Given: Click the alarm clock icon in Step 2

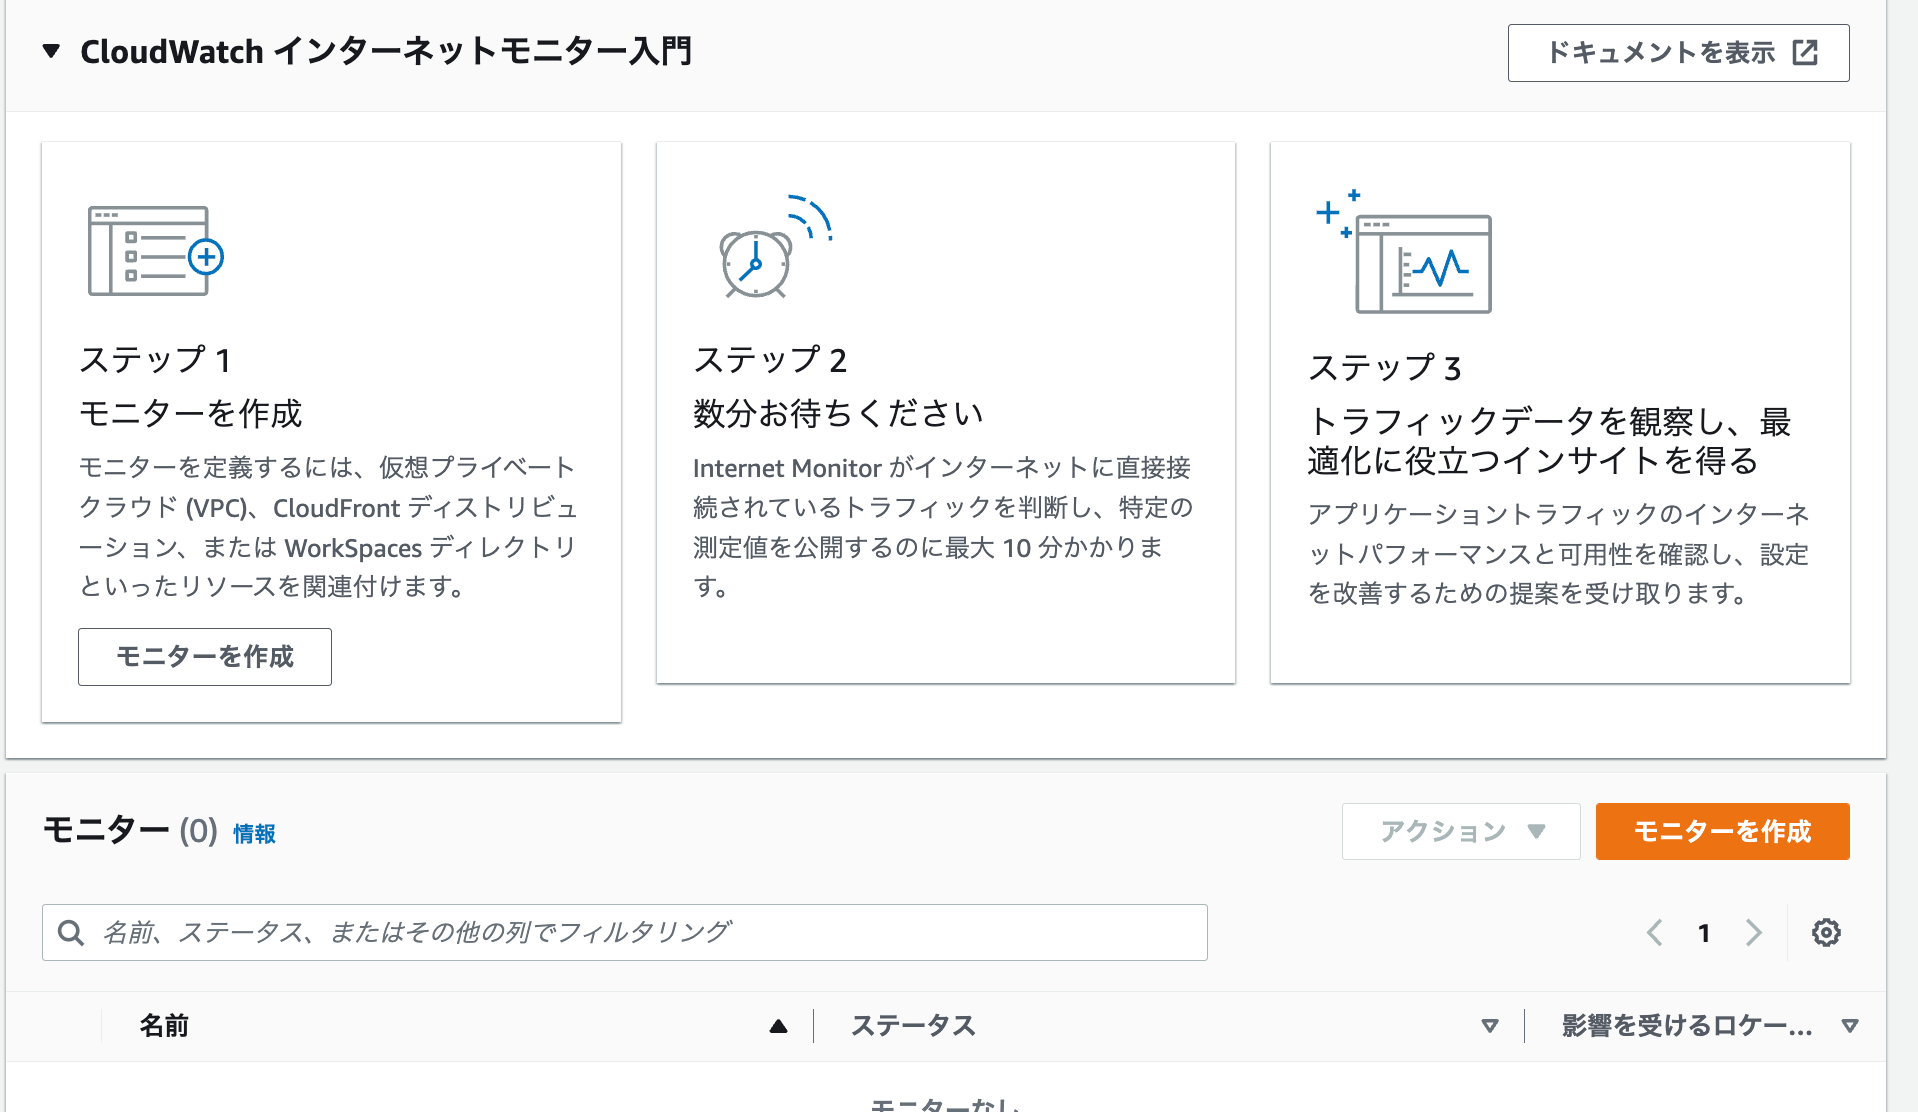Looking at the screenshot, I should [775, 247].
